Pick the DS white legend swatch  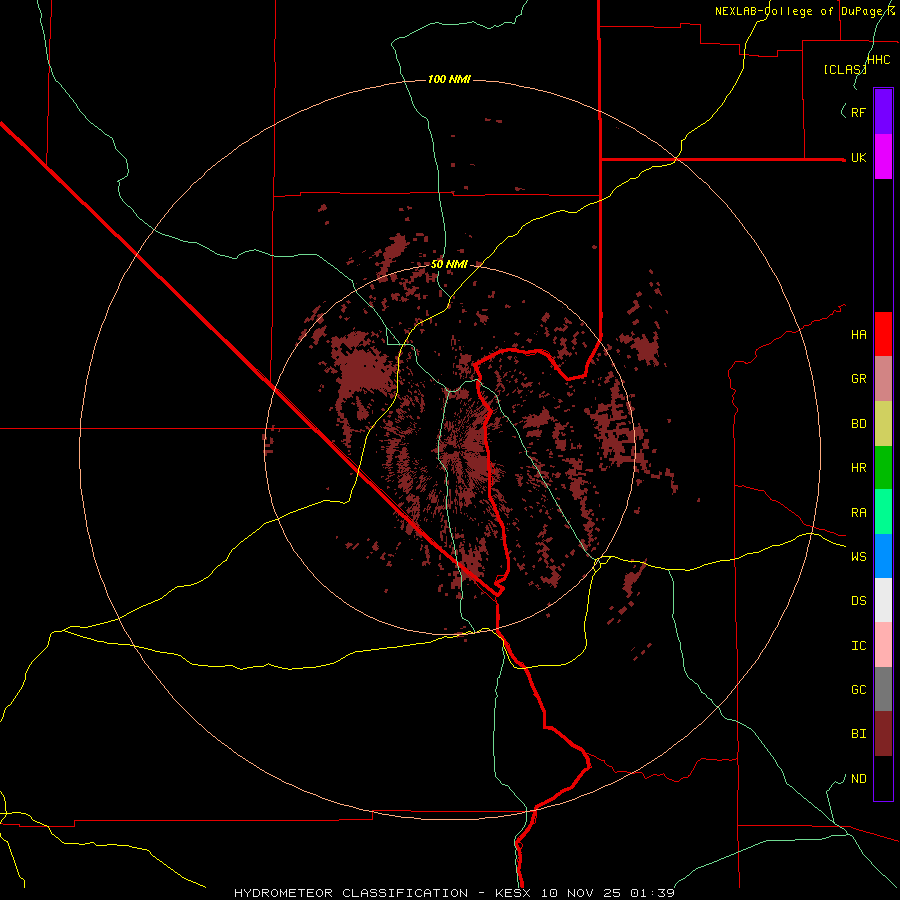883,600
